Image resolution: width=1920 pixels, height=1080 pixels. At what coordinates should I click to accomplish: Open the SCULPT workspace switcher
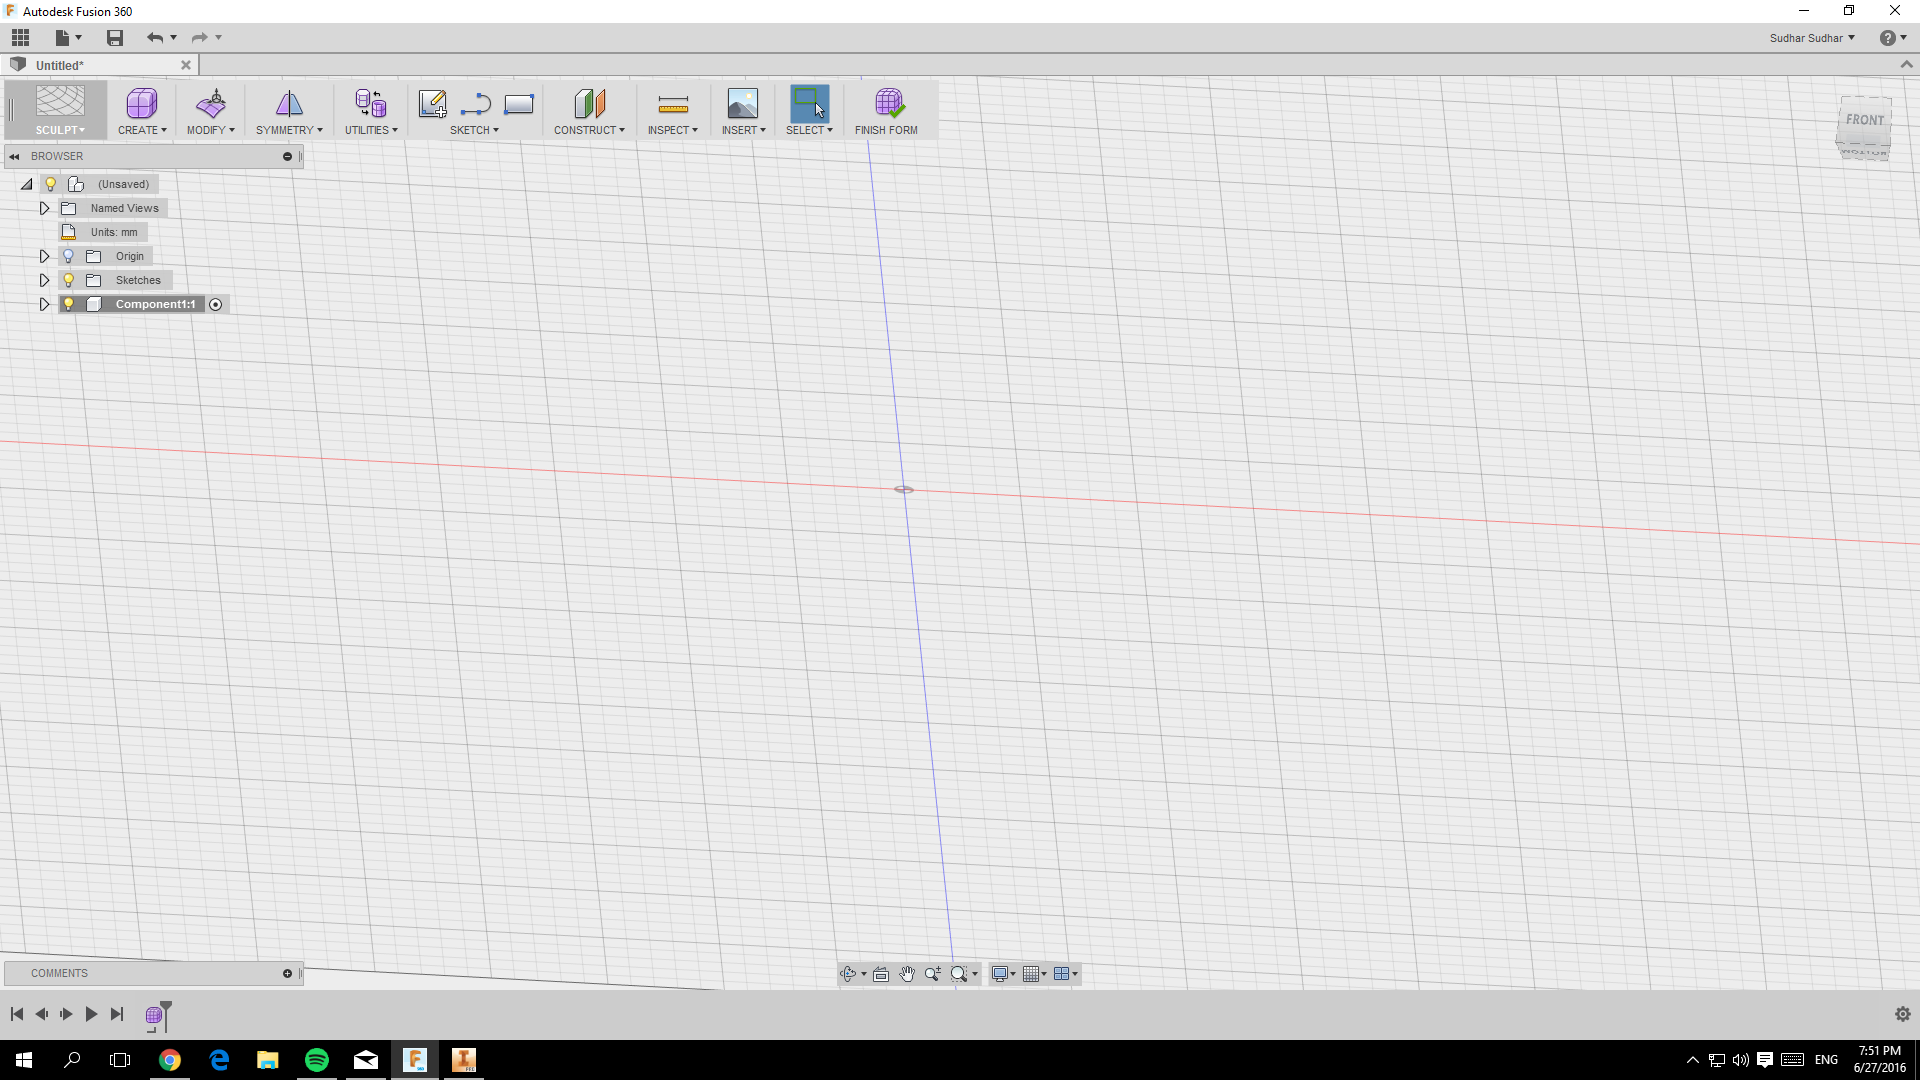pyautogui.click(x=60, y=130)
